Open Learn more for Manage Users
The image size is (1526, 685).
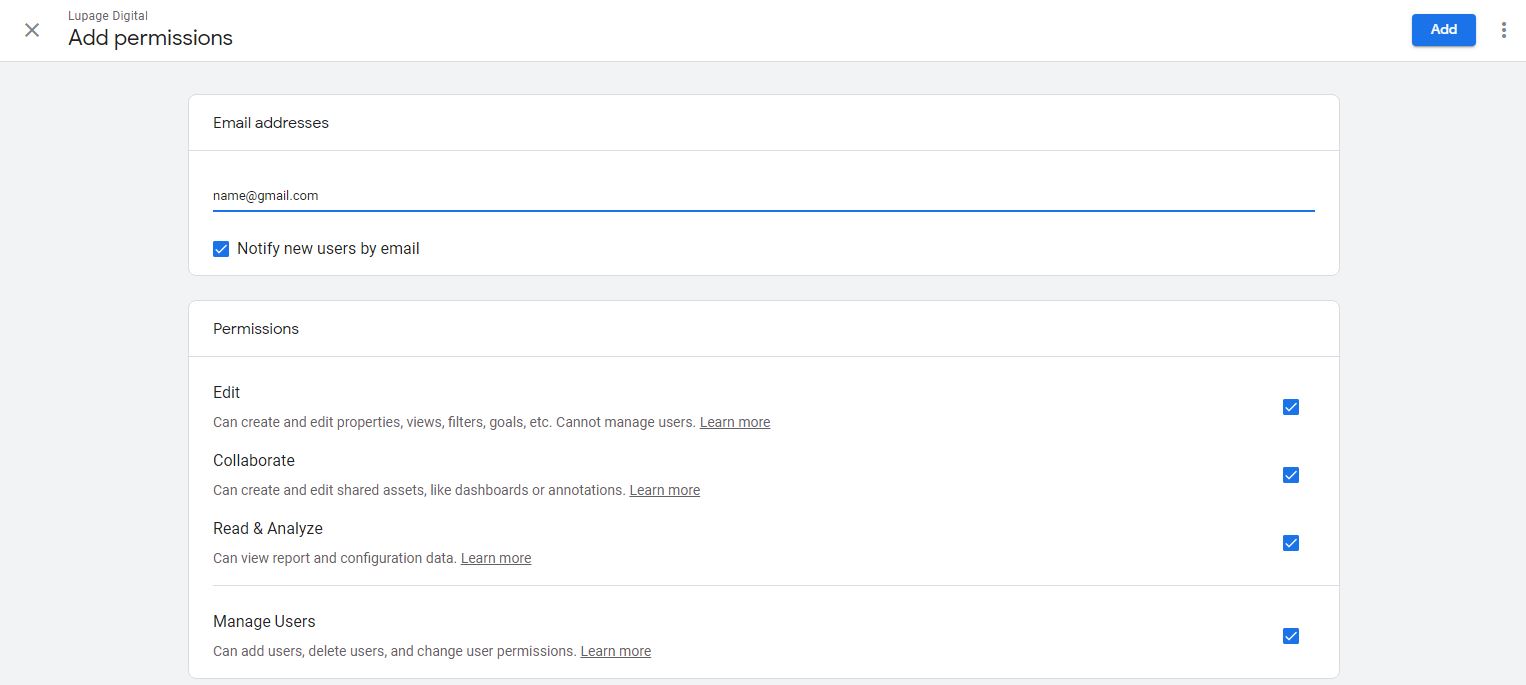(x=615, y=651)
